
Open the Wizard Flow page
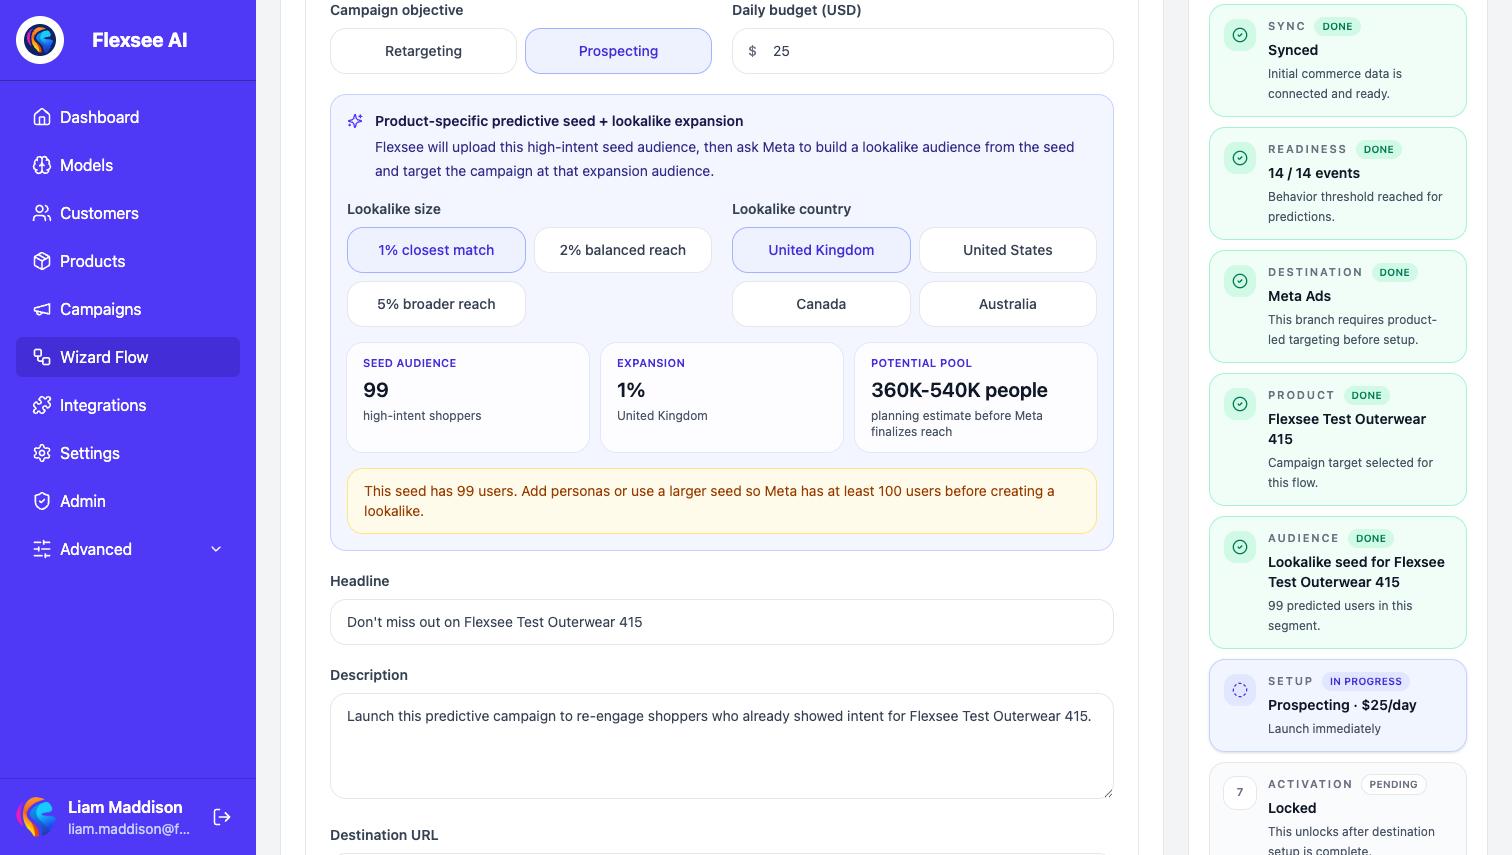(x=128, y=357)
